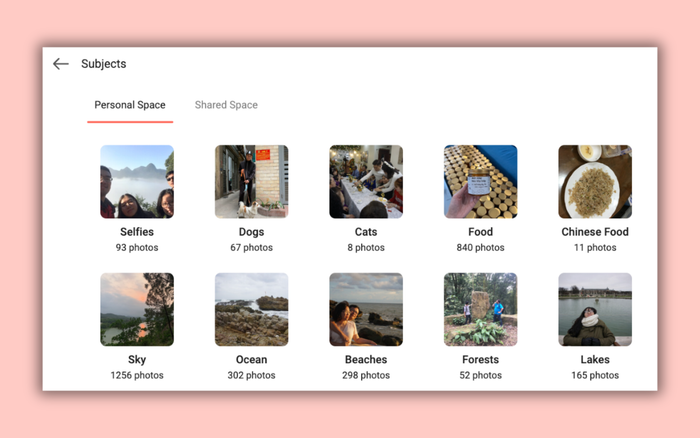
Task: Click the '840 photos' count
Action: coord(480,247)
